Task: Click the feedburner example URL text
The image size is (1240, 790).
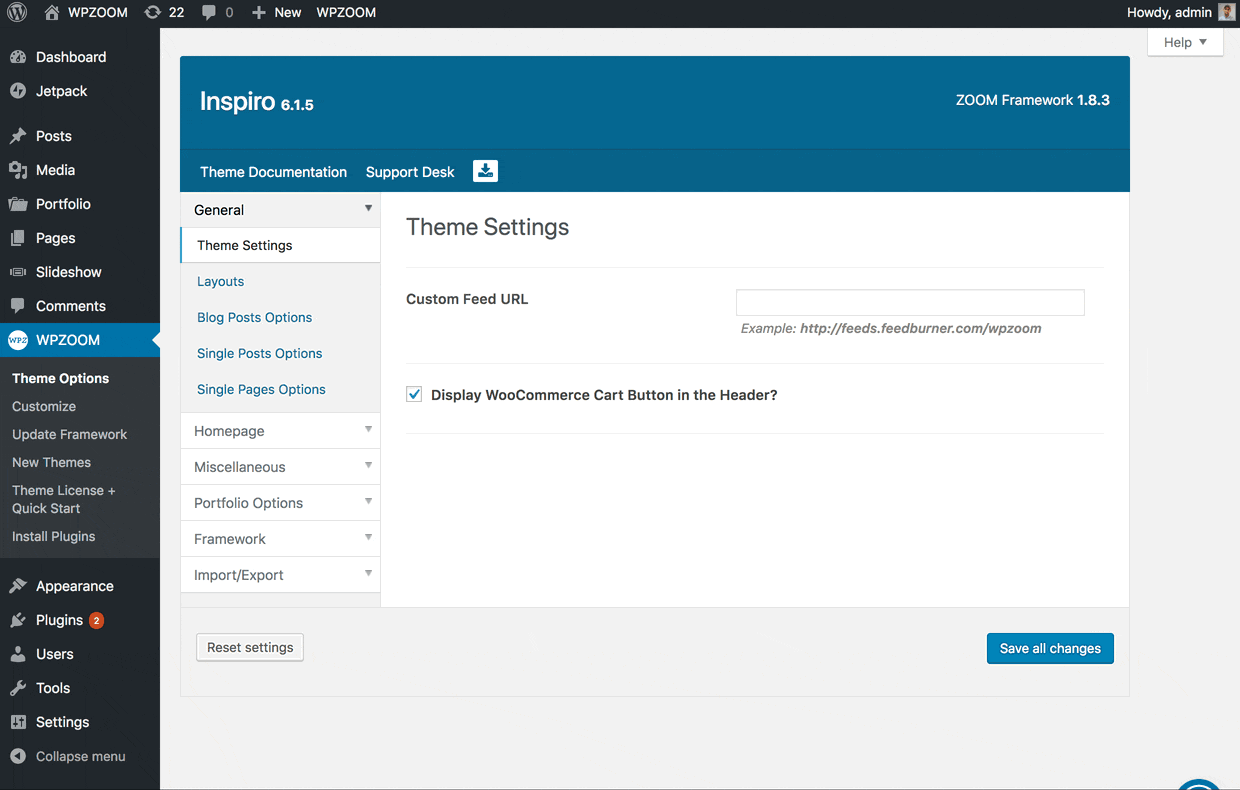Action: [x=920, y=328]
